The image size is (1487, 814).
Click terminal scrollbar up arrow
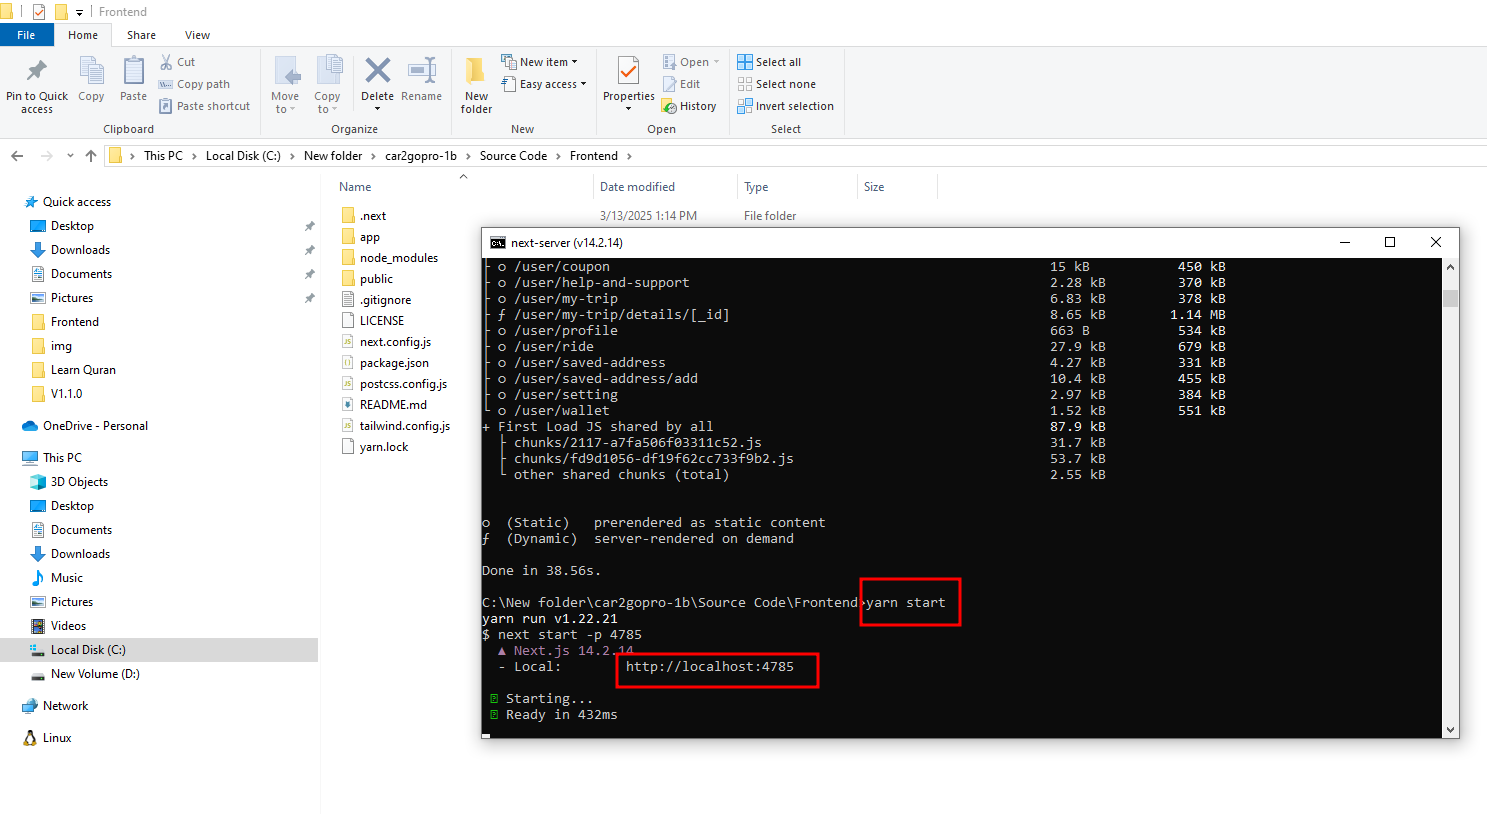pos(1451,267)
